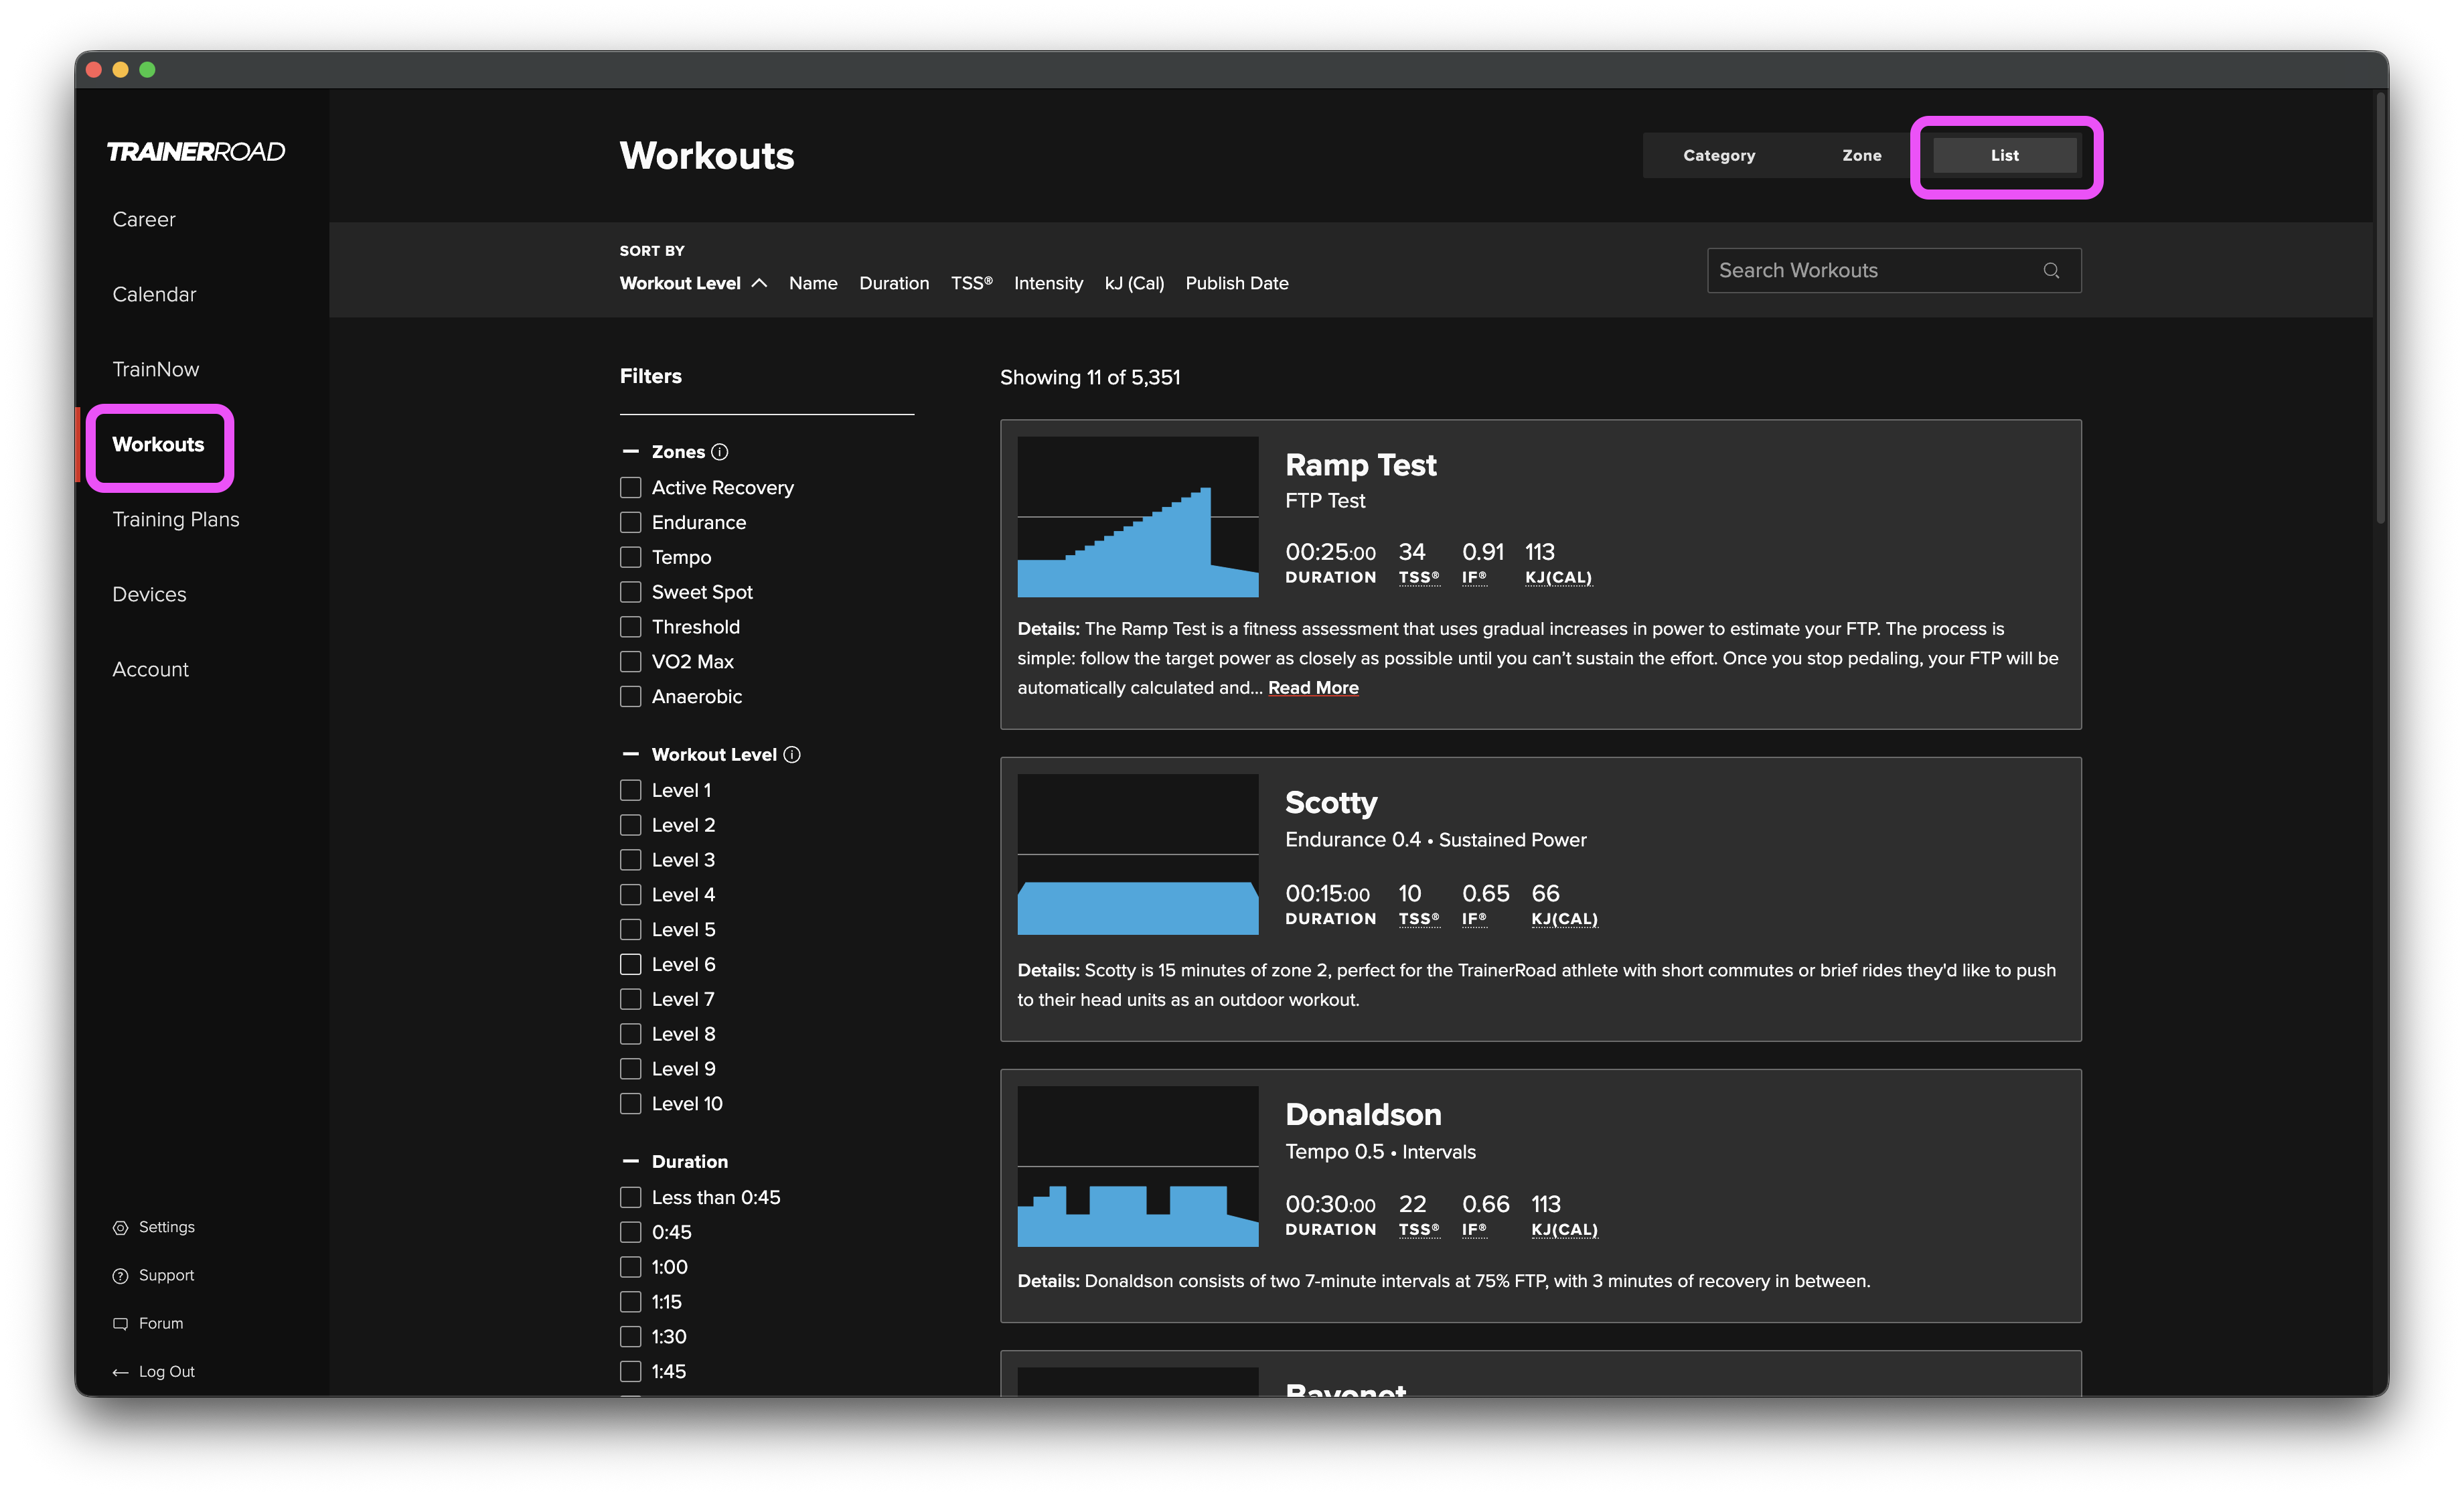Click the Support question mark icon
2464x1496 pixels.
coord(121,1275)
